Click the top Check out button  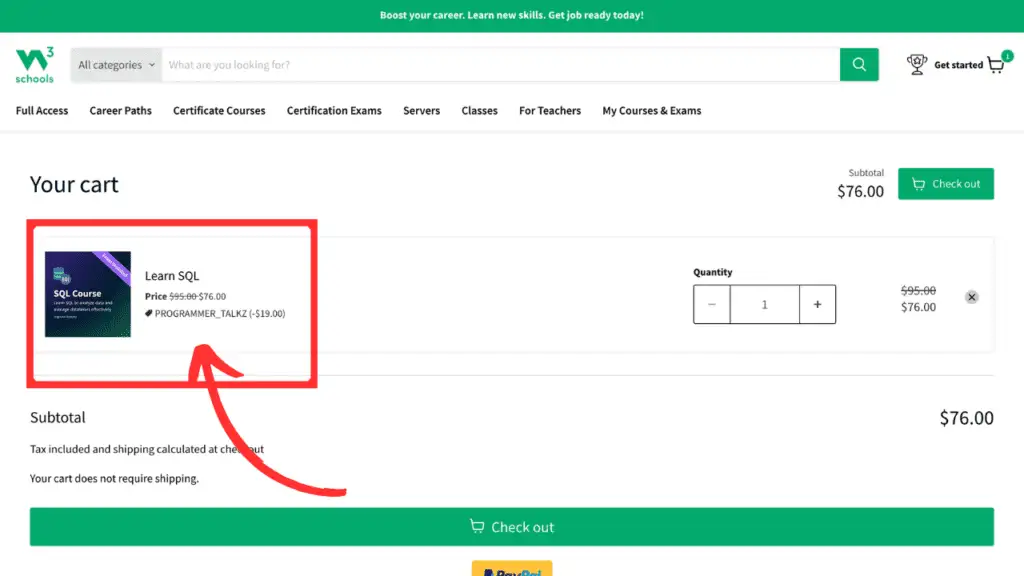pyautogui.click(x=945, y=184)
